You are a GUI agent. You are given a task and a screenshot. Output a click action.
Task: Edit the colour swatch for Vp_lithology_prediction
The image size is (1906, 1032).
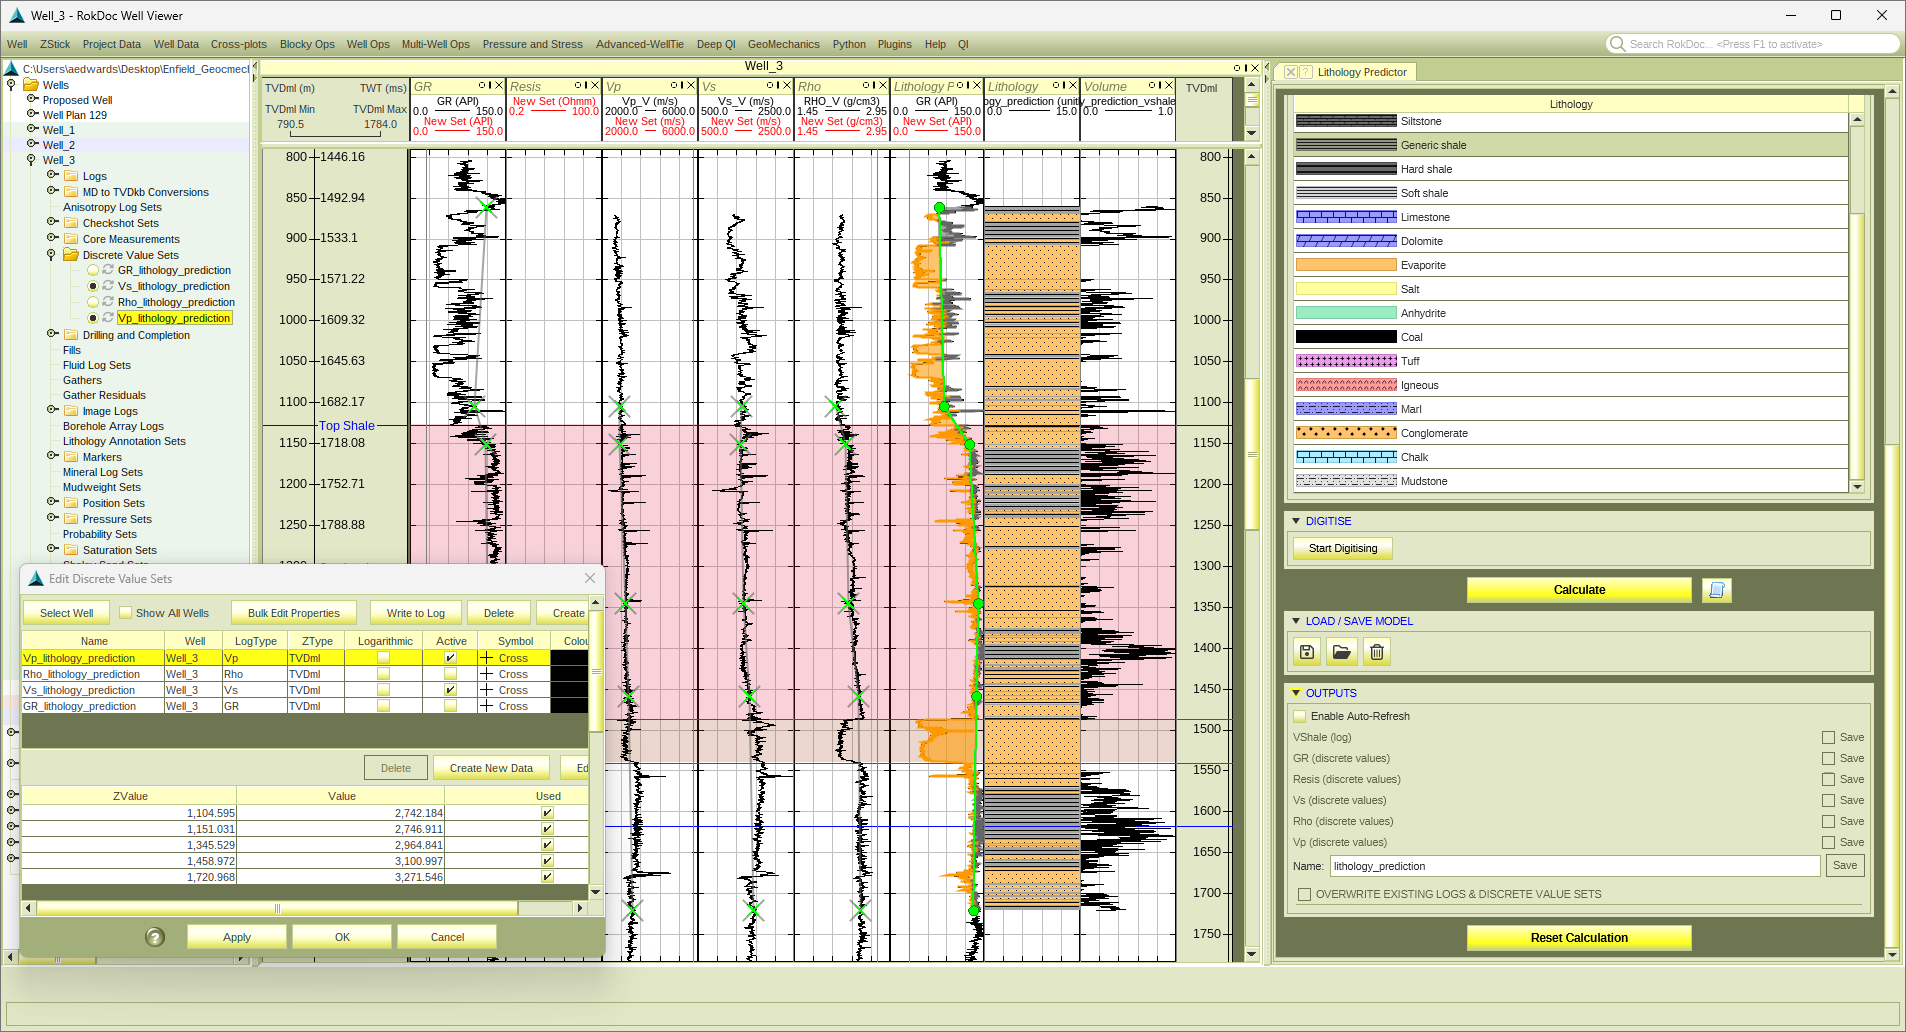click(x=568, y=657)
